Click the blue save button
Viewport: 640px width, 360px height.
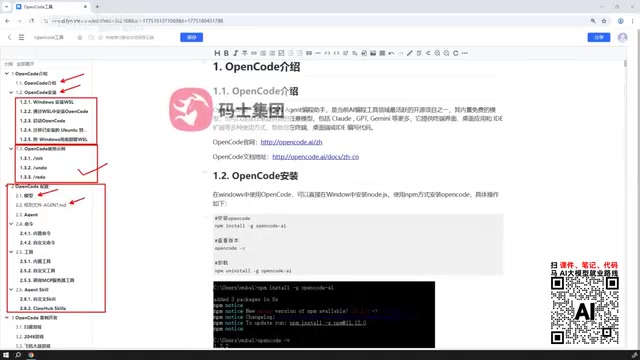click(x=191, y=37)
